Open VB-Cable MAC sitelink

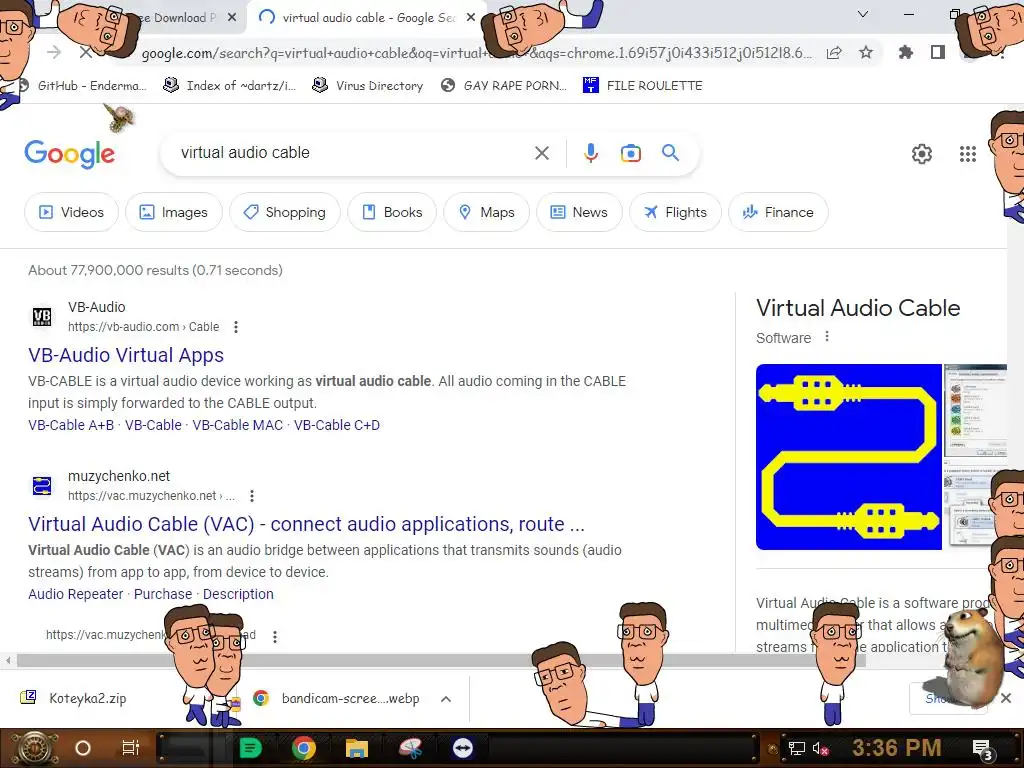coord(238,425)
